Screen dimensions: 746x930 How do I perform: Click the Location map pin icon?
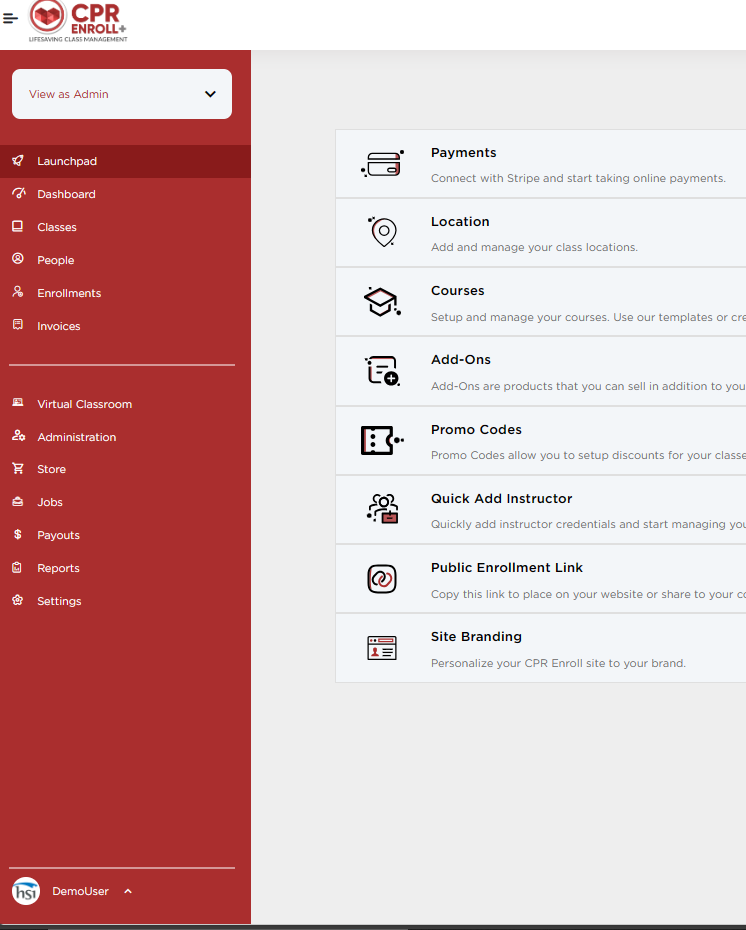click(x=383, y=232)
